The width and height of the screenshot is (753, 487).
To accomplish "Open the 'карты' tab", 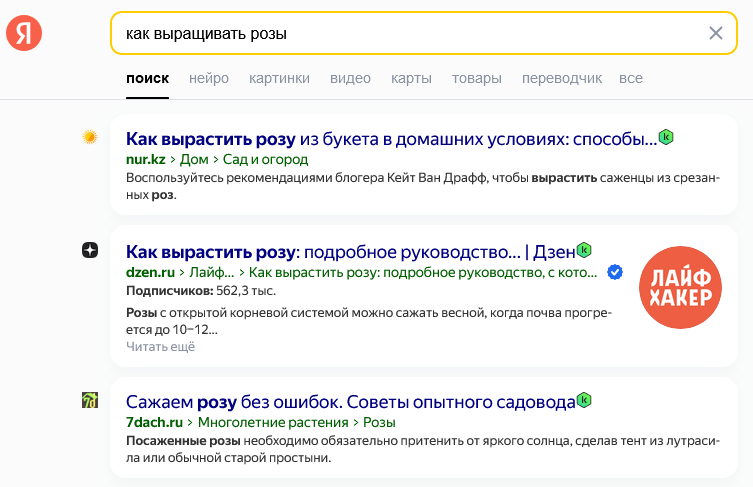I will pyautogui.click(x=411, y=78).
